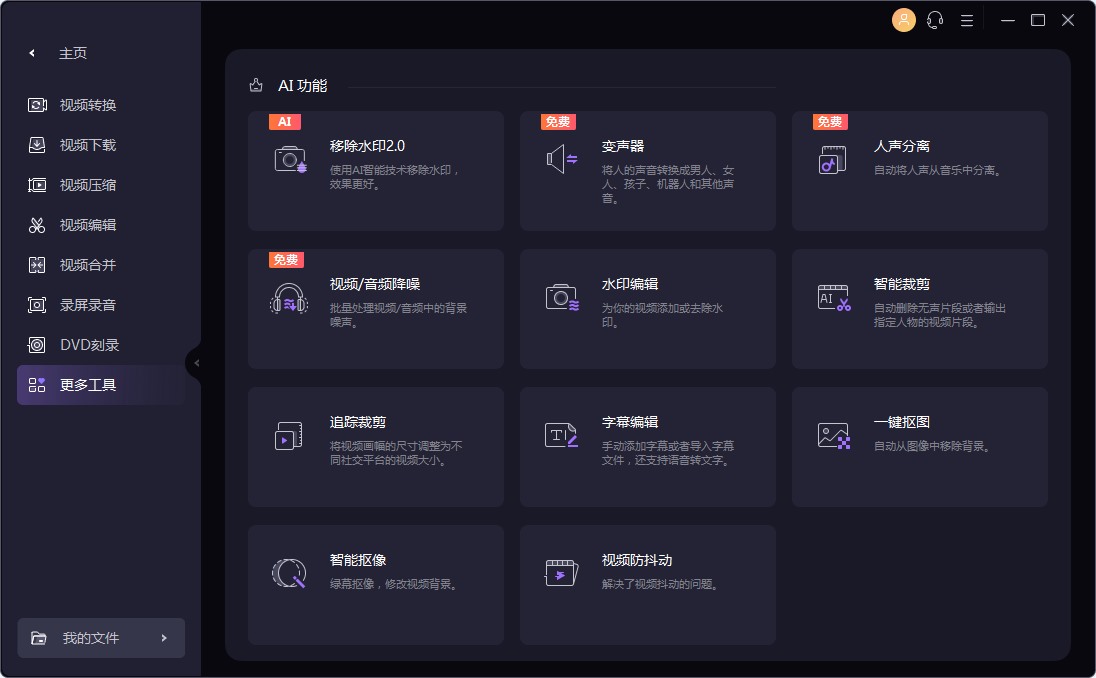Open the 一键抠图 background remover

[x=919, y=446]
